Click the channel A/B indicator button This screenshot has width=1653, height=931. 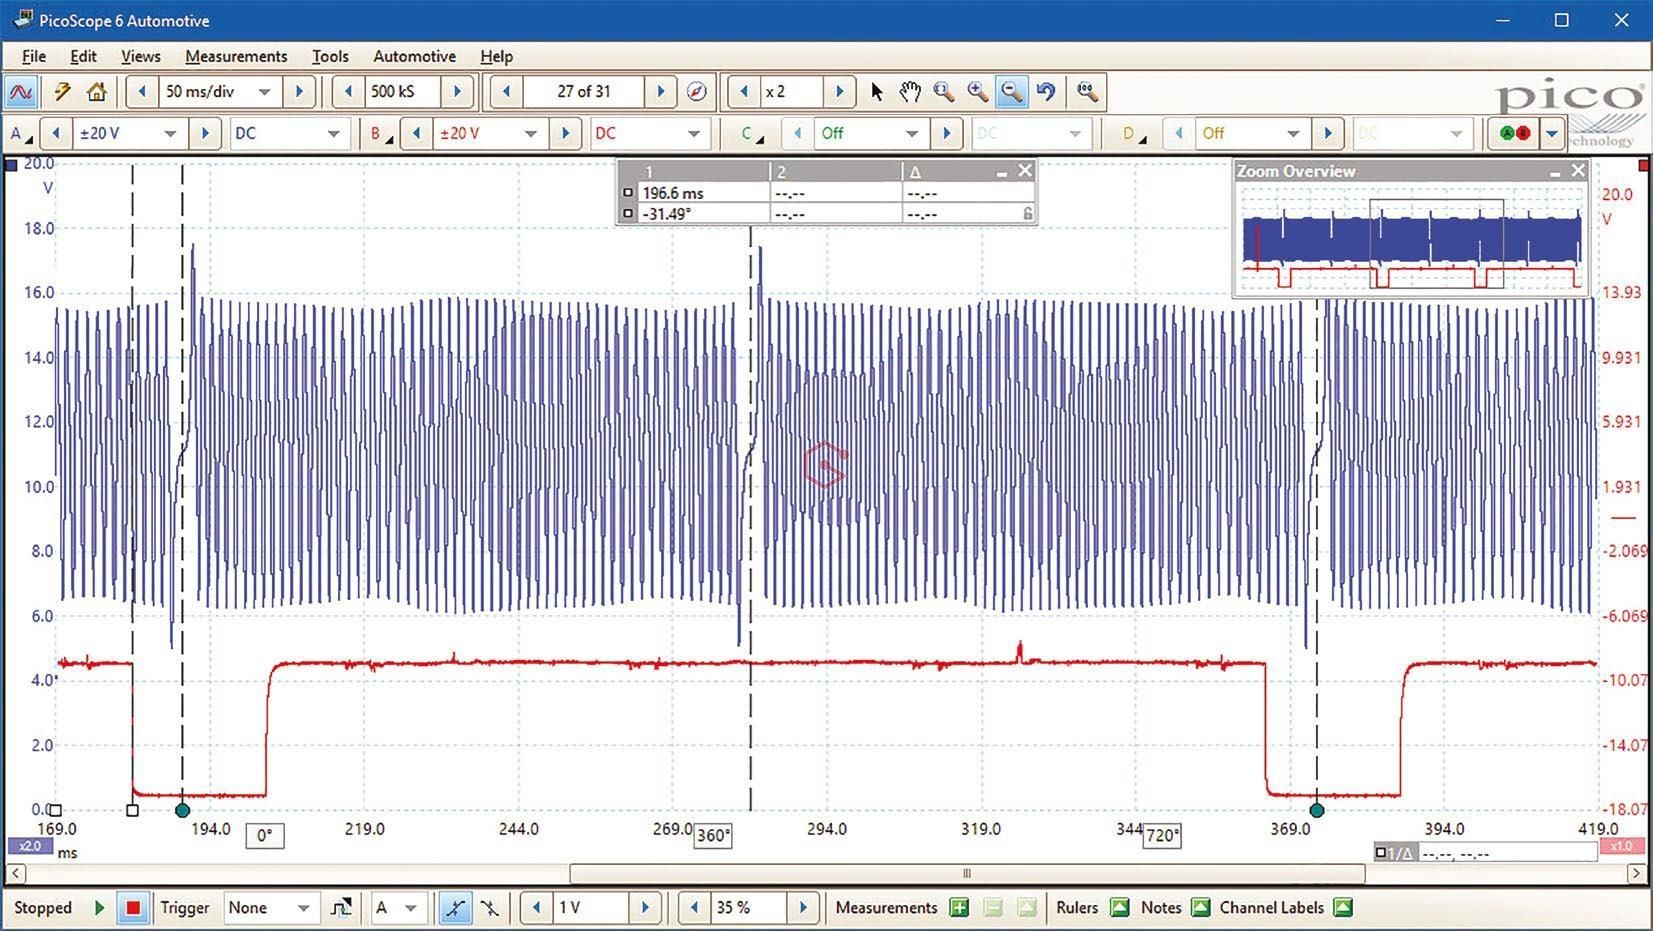tap(1514, 133)
